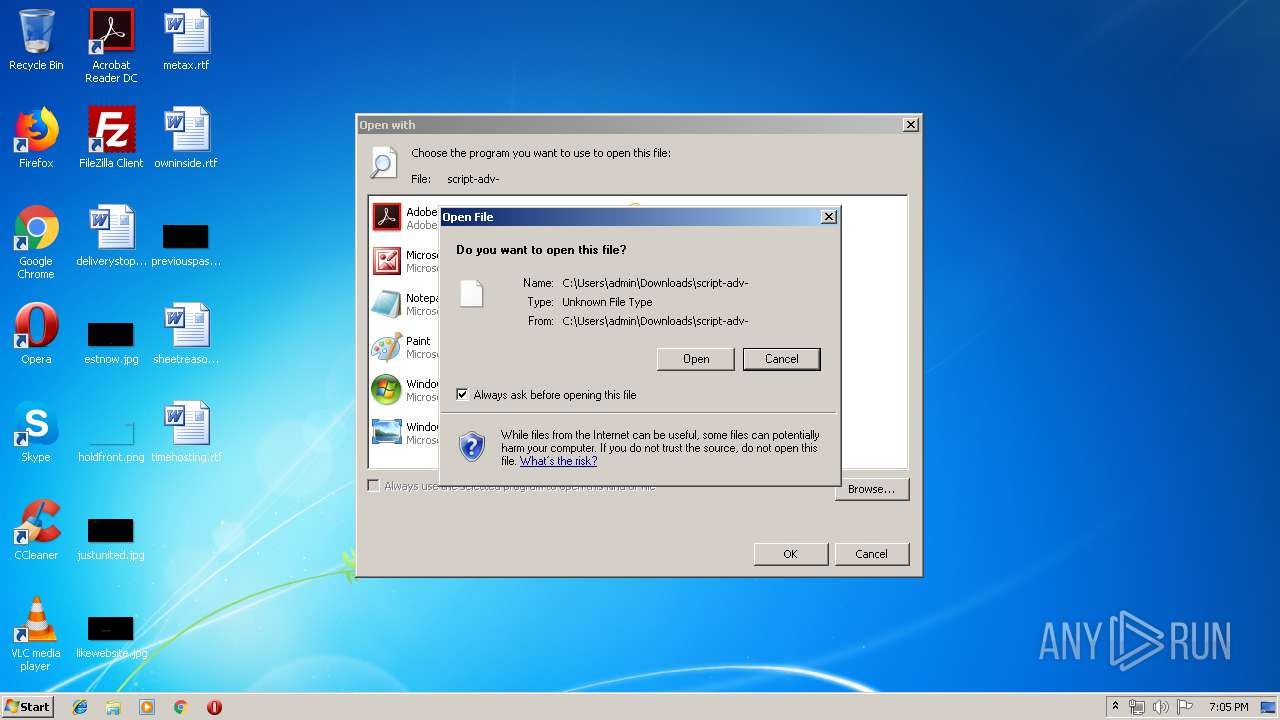Open the media player taskbar icon

coord(147,707)
